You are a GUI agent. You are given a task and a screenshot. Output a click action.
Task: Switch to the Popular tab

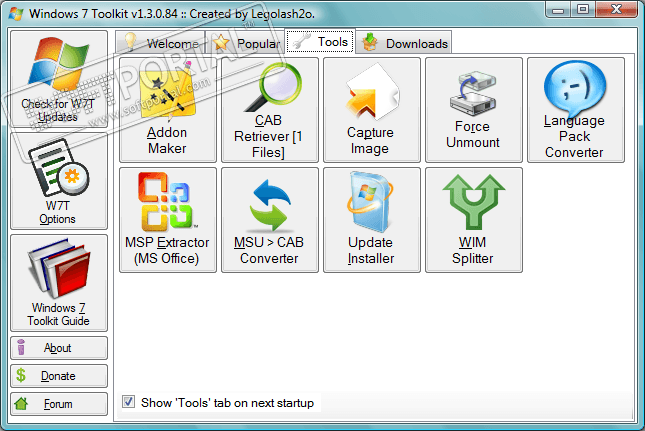pyautogui.click(x=245, y=43)
